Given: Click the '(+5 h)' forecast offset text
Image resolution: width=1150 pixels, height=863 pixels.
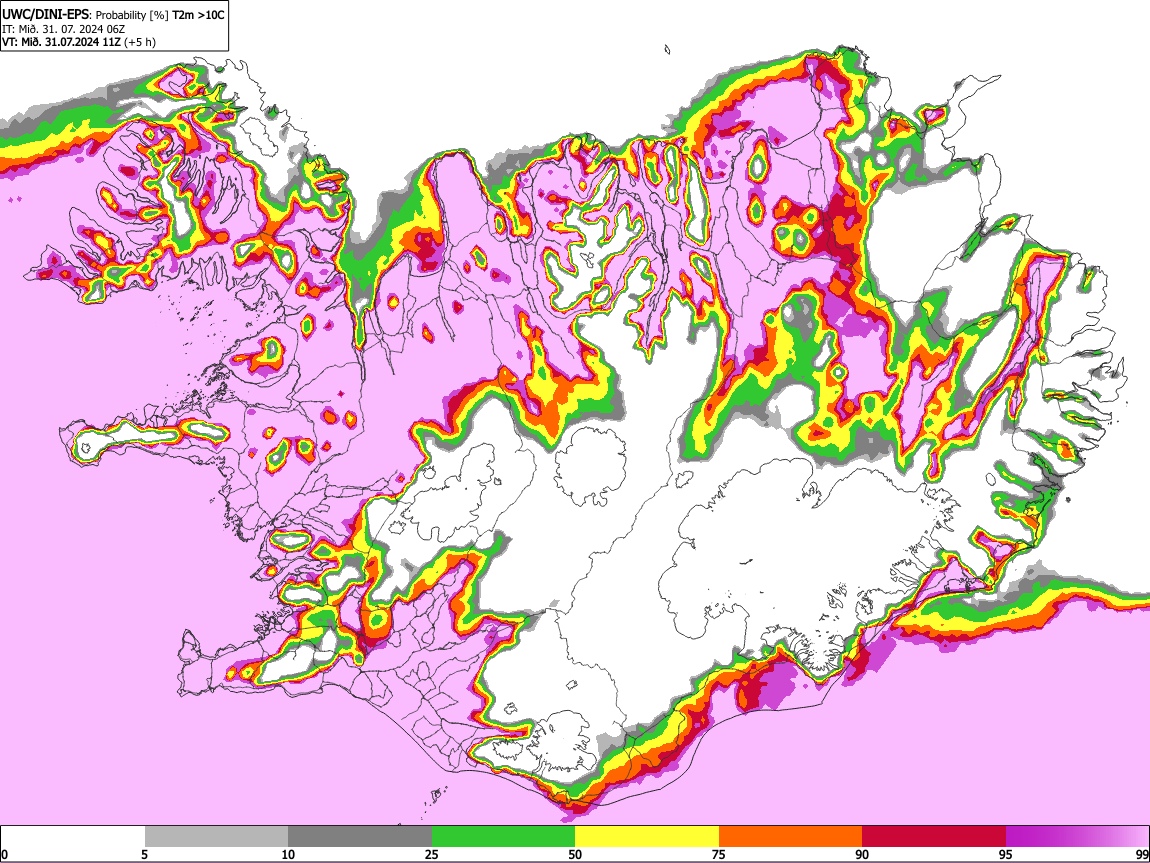Looking at the screenshot, I should pos(139,42).
